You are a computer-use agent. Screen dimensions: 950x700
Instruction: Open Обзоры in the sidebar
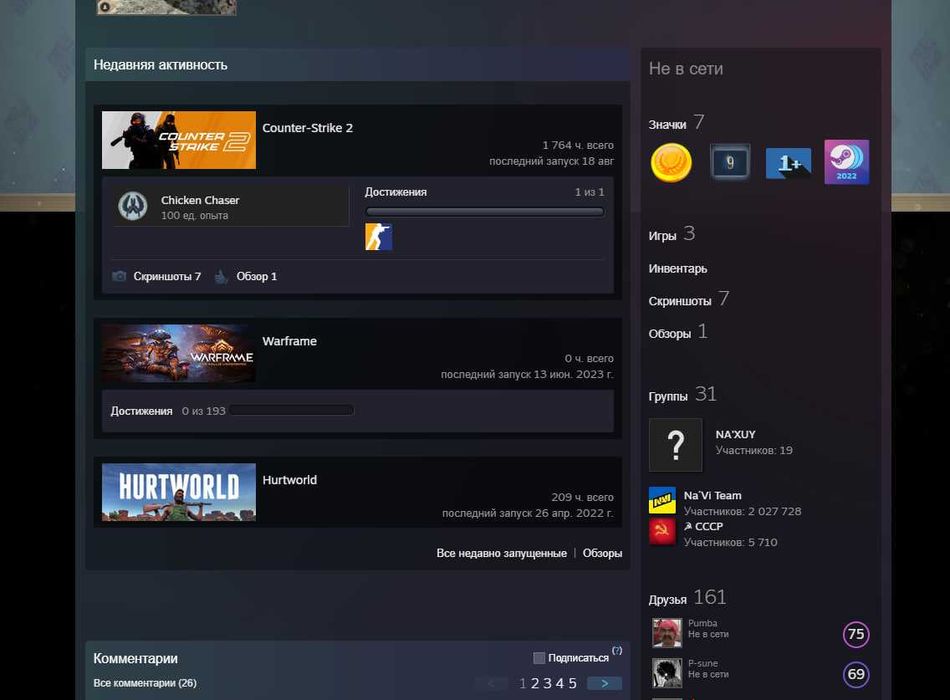click(x=669, y=334)
